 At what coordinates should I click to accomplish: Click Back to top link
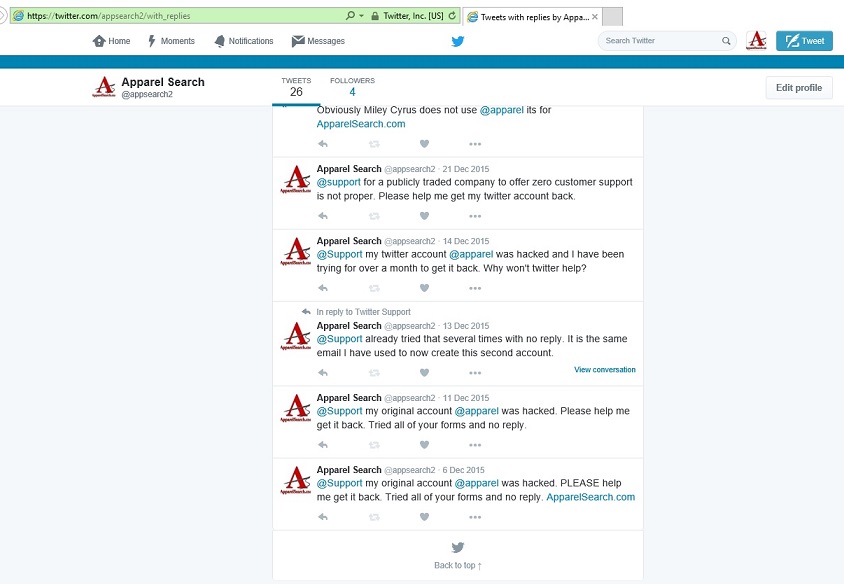[x=458, y=565]
